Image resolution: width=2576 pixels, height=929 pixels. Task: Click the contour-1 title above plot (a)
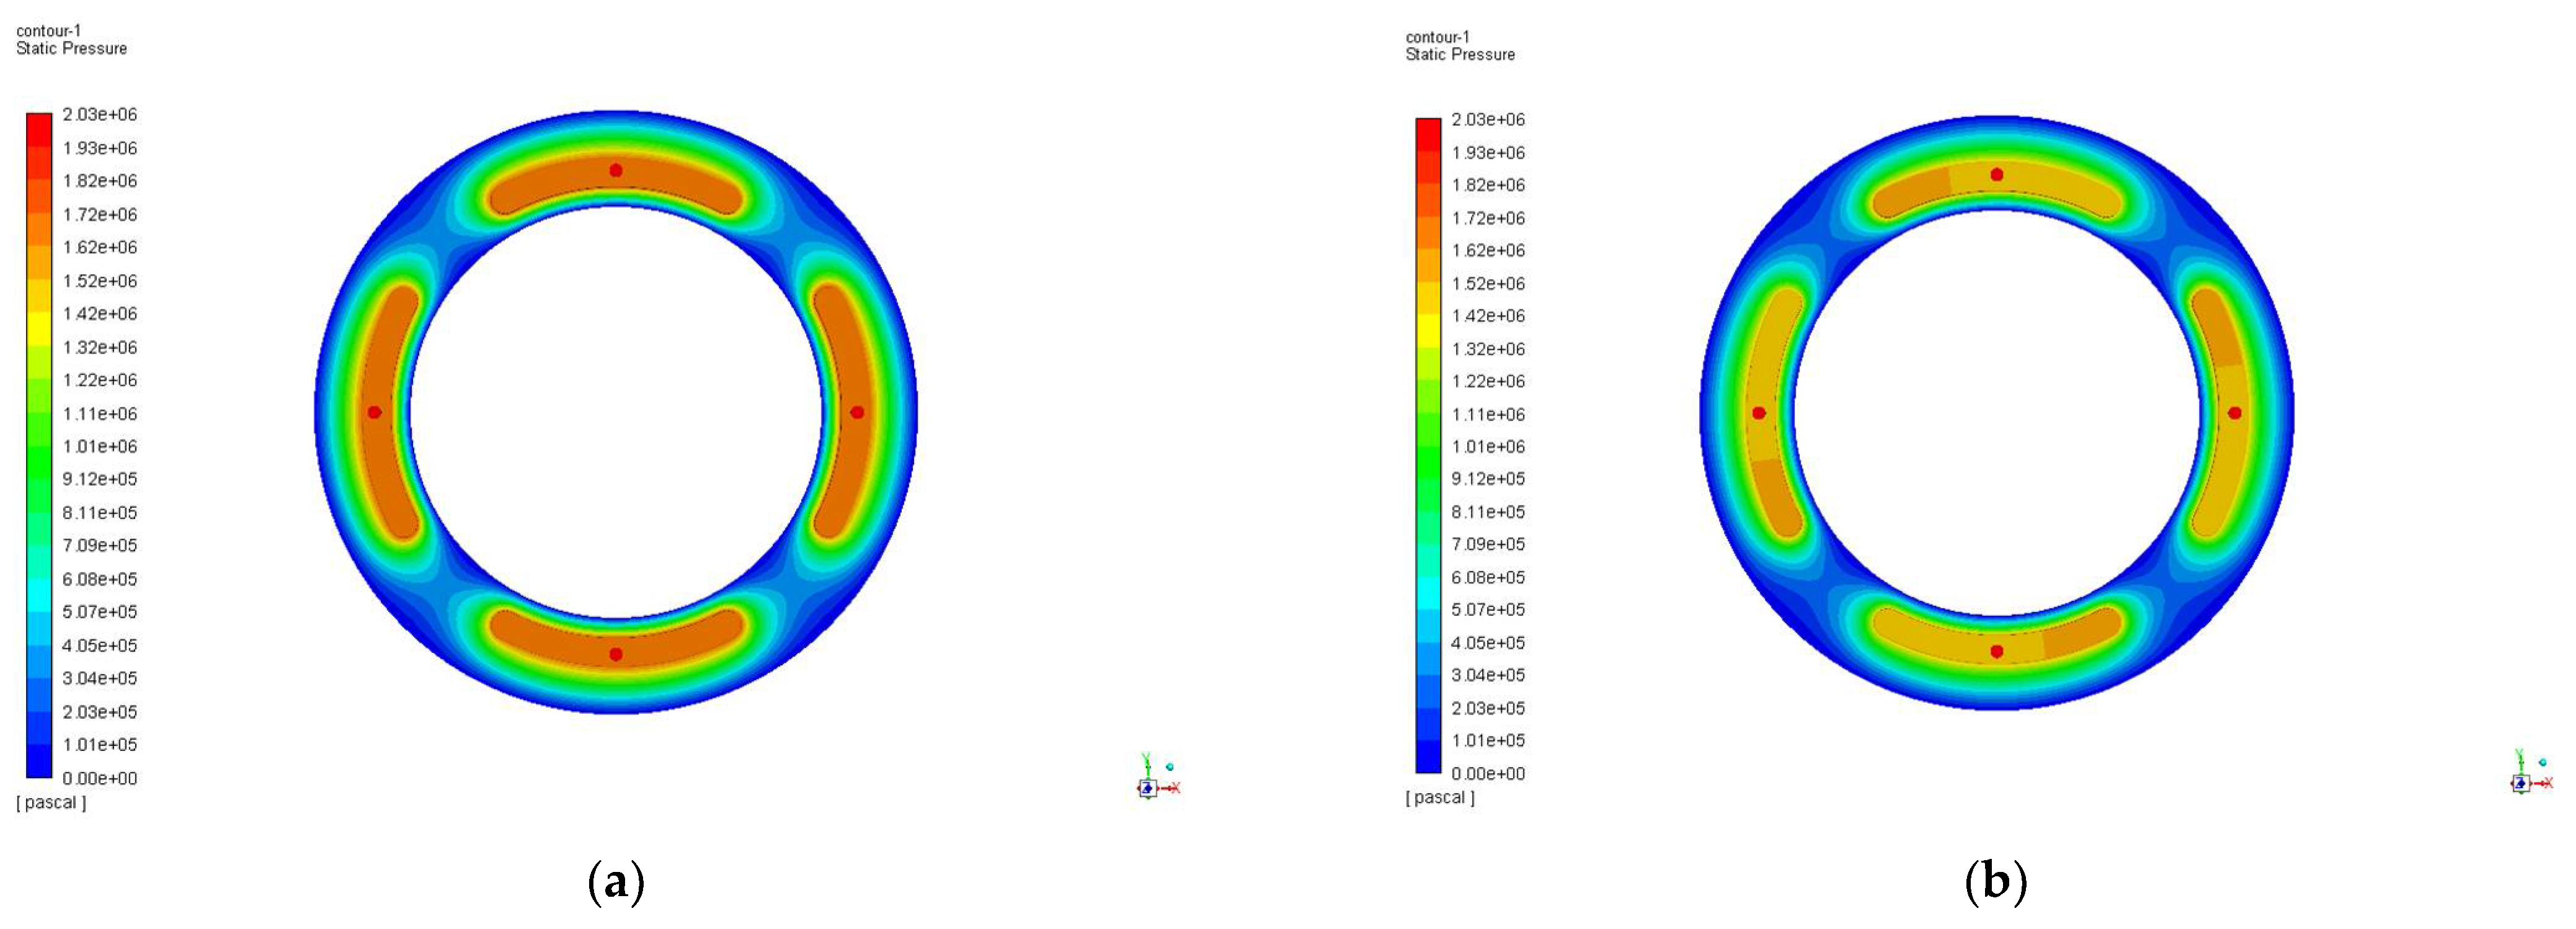pos(48,31)
